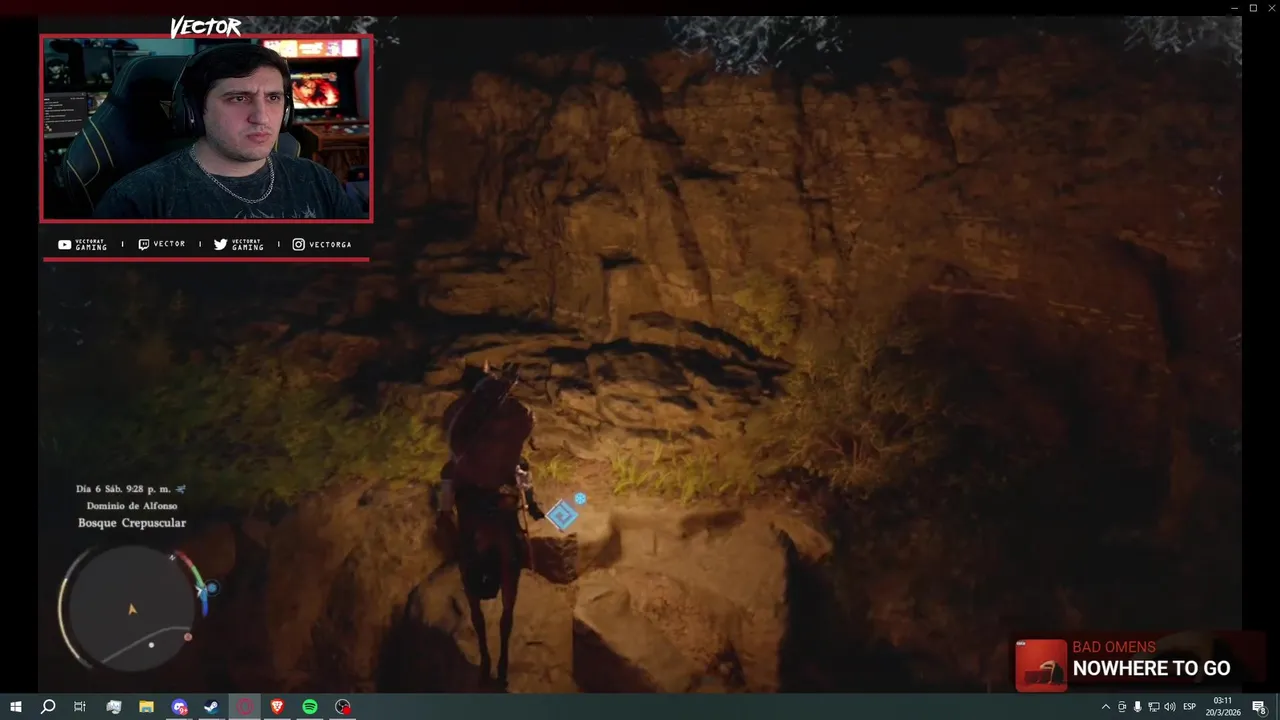Open taskbar Search magnifier
The image size is (1280, 720).
tap(47, 707)
